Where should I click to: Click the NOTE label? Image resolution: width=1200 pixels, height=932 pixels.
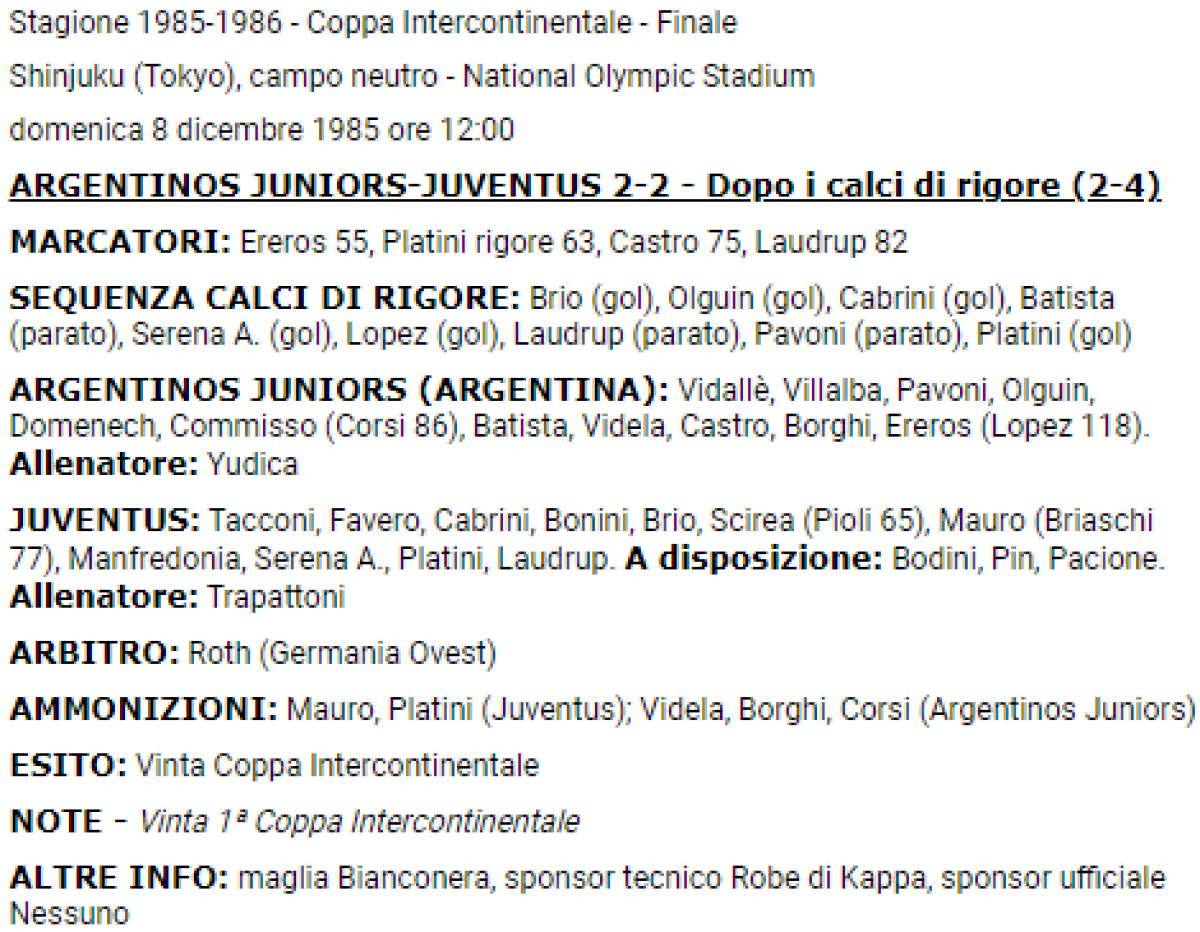(x=56, y=823)
